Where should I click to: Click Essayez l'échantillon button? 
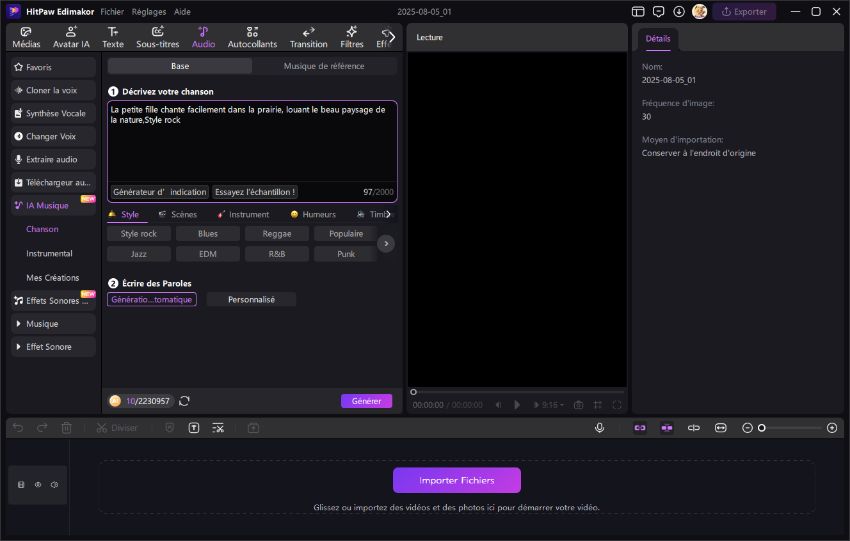pos(255,192)
